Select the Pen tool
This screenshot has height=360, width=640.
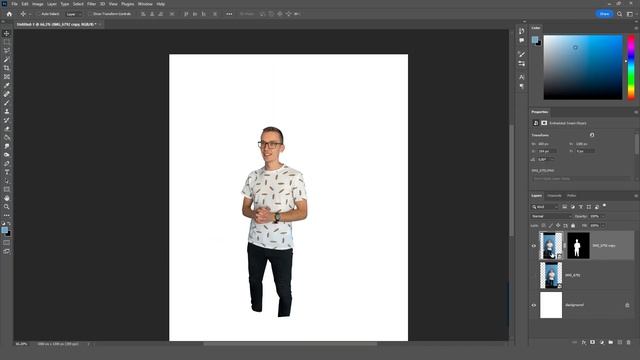[7, 163]
